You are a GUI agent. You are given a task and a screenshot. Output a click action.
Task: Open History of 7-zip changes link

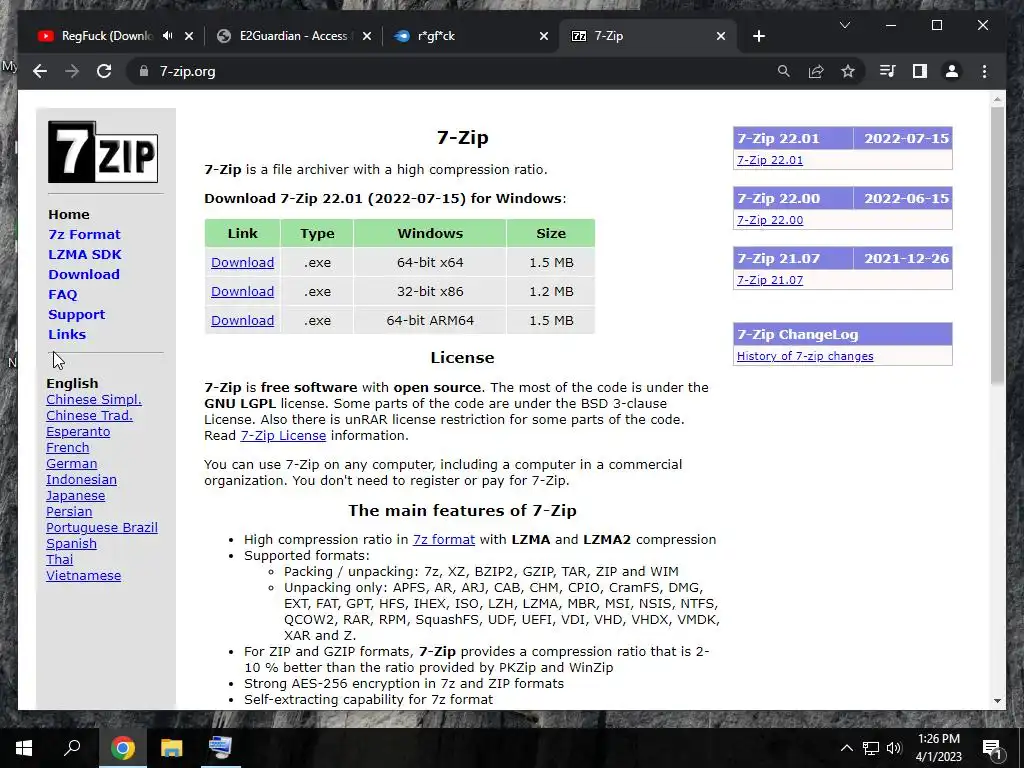point(805,356)
